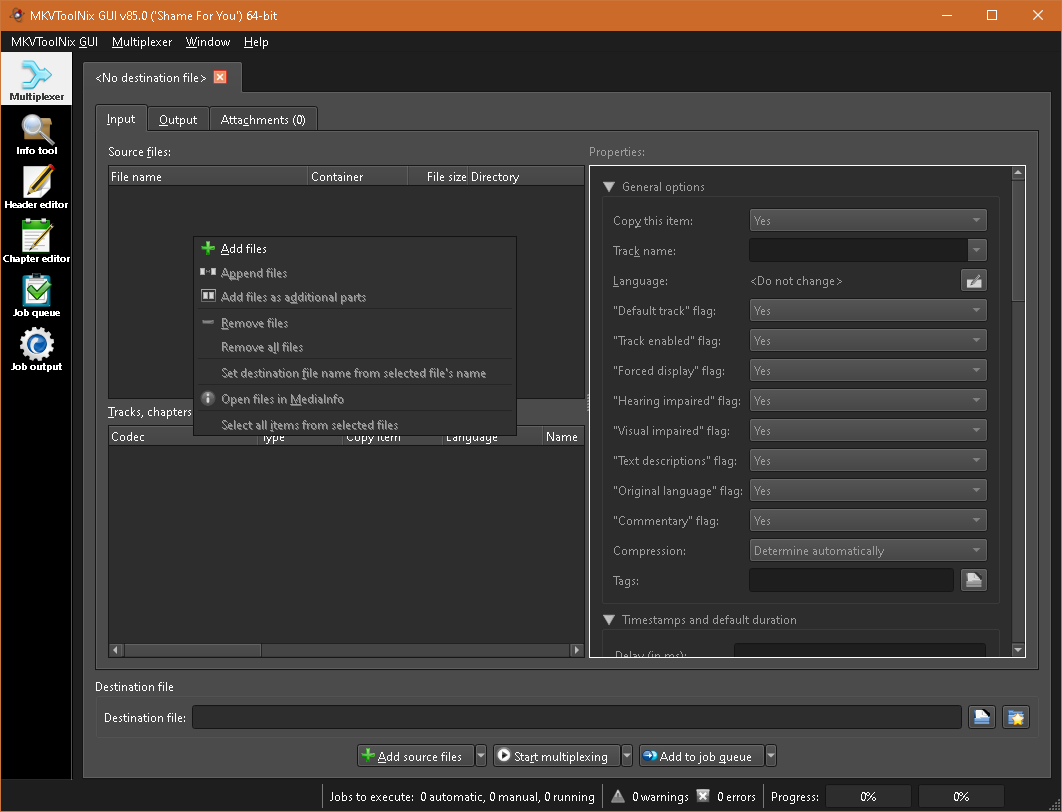Viewport: 1062px width, 812px height.
Task: Sort source files by File name column
Action: tap(208, 176)
